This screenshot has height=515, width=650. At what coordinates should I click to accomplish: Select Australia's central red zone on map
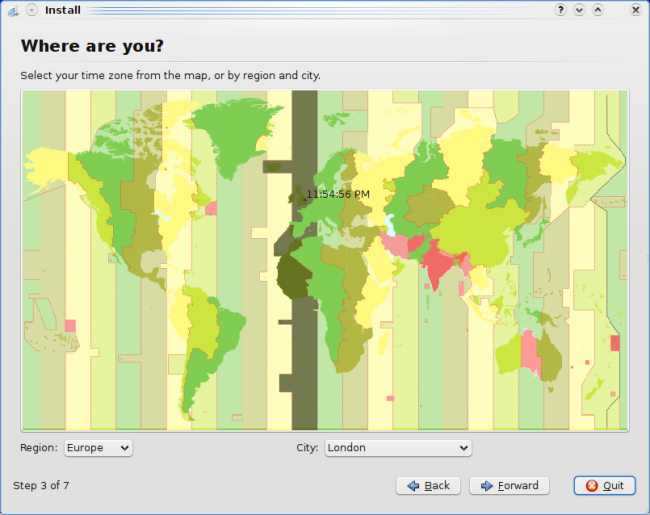click(529, 352)
